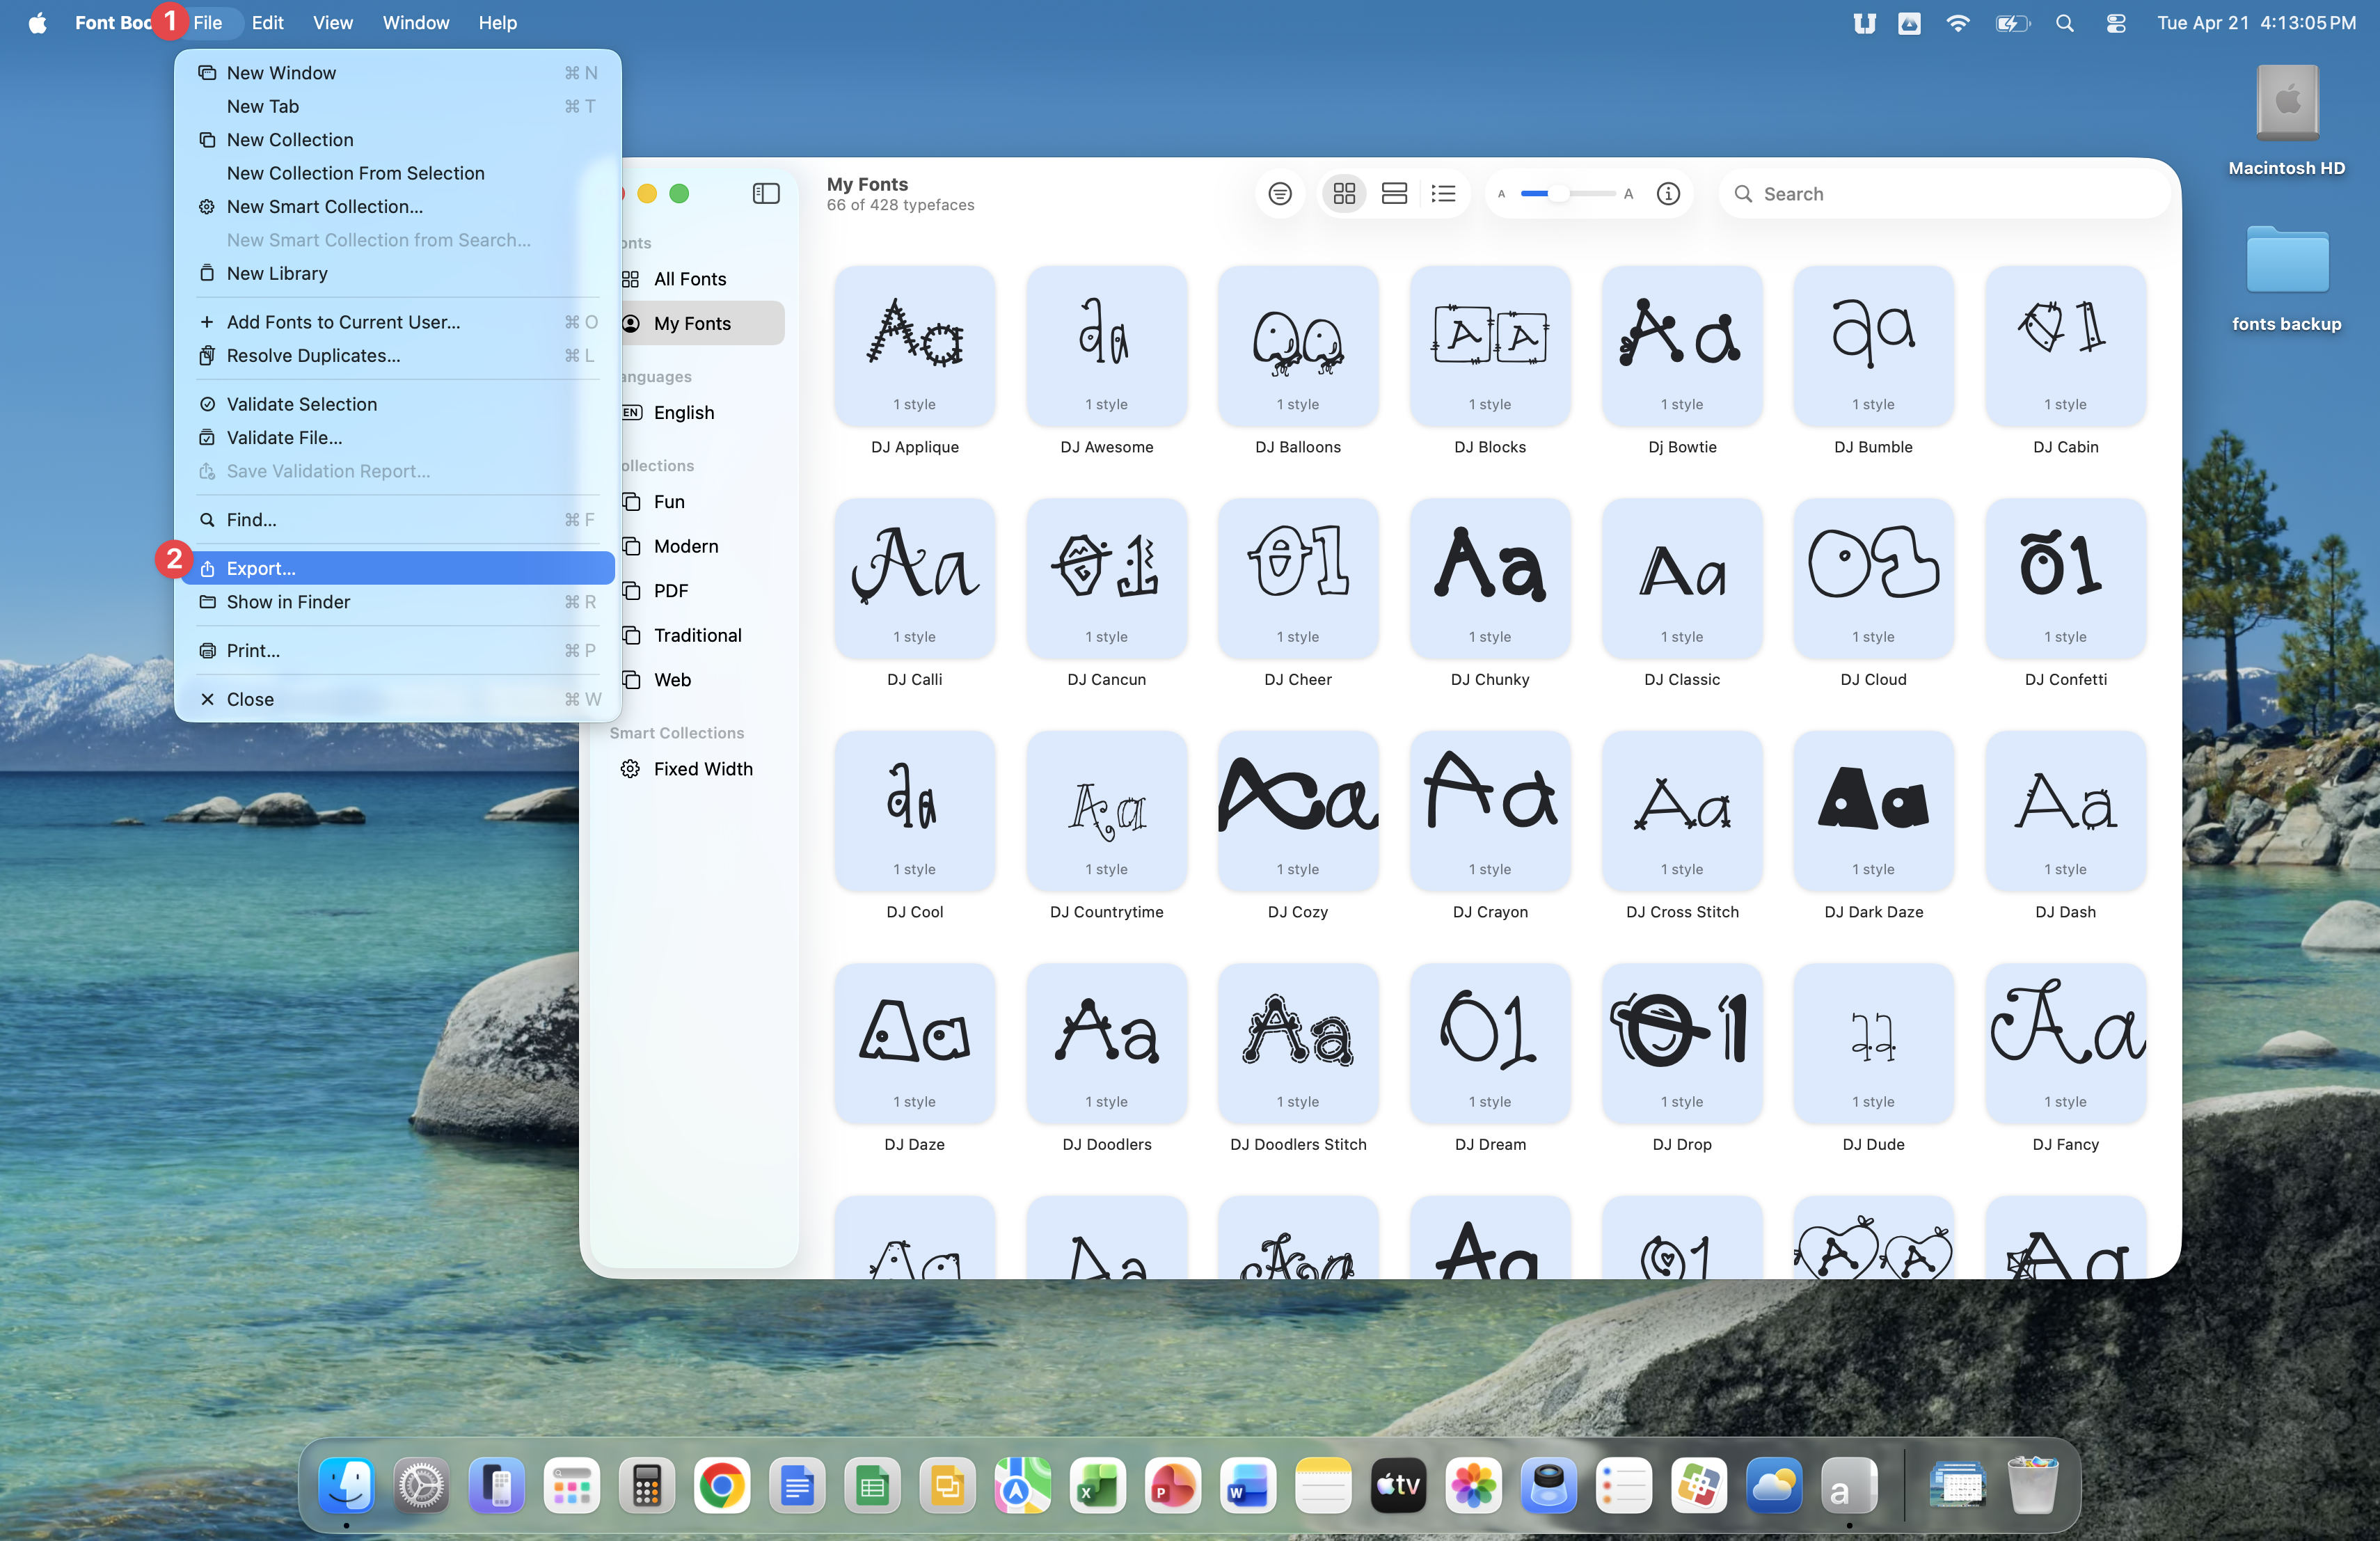Viewport: 2380px width, 1541px height.
Task: Click Validate Selection in the menu
Action: (x=301, y=404)
